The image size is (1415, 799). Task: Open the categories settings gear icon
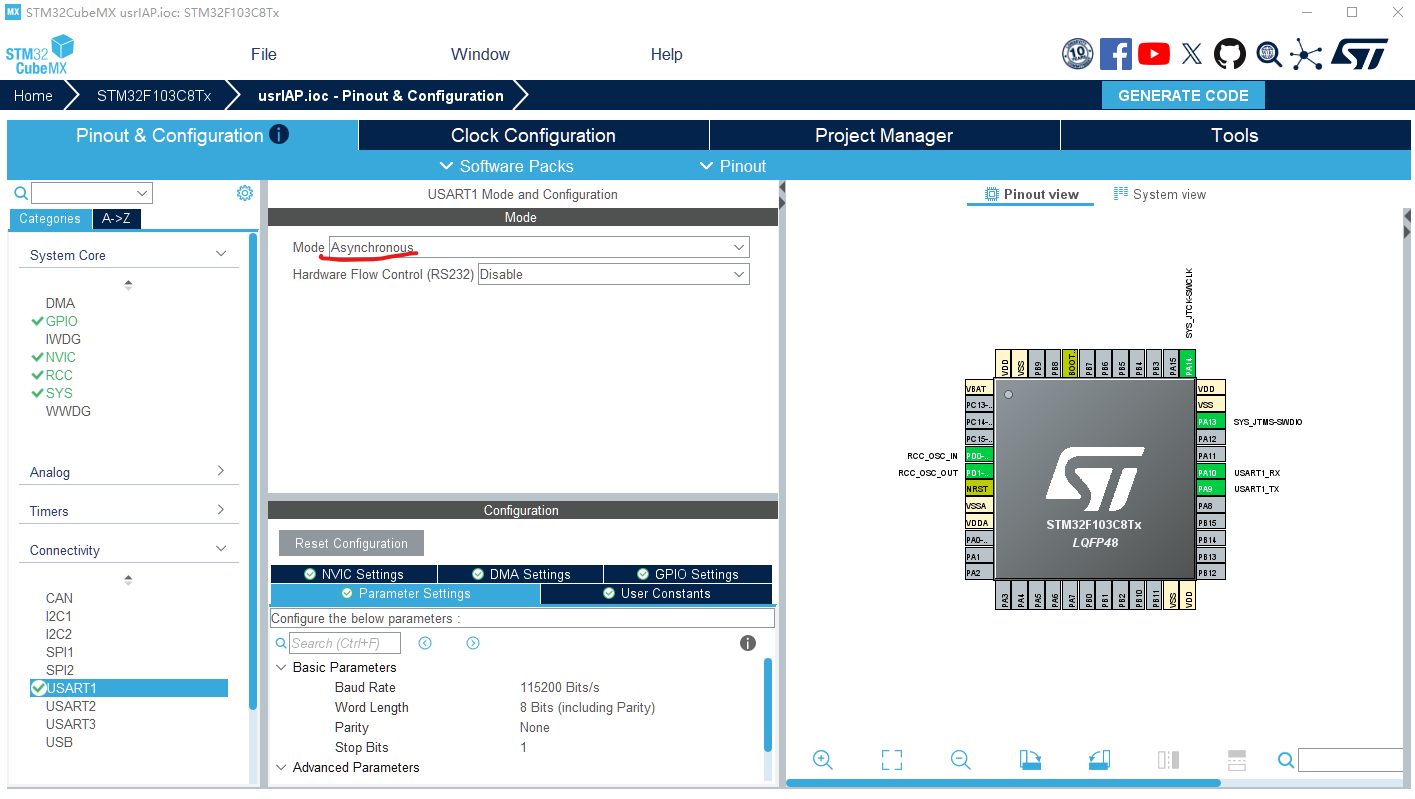245,193
